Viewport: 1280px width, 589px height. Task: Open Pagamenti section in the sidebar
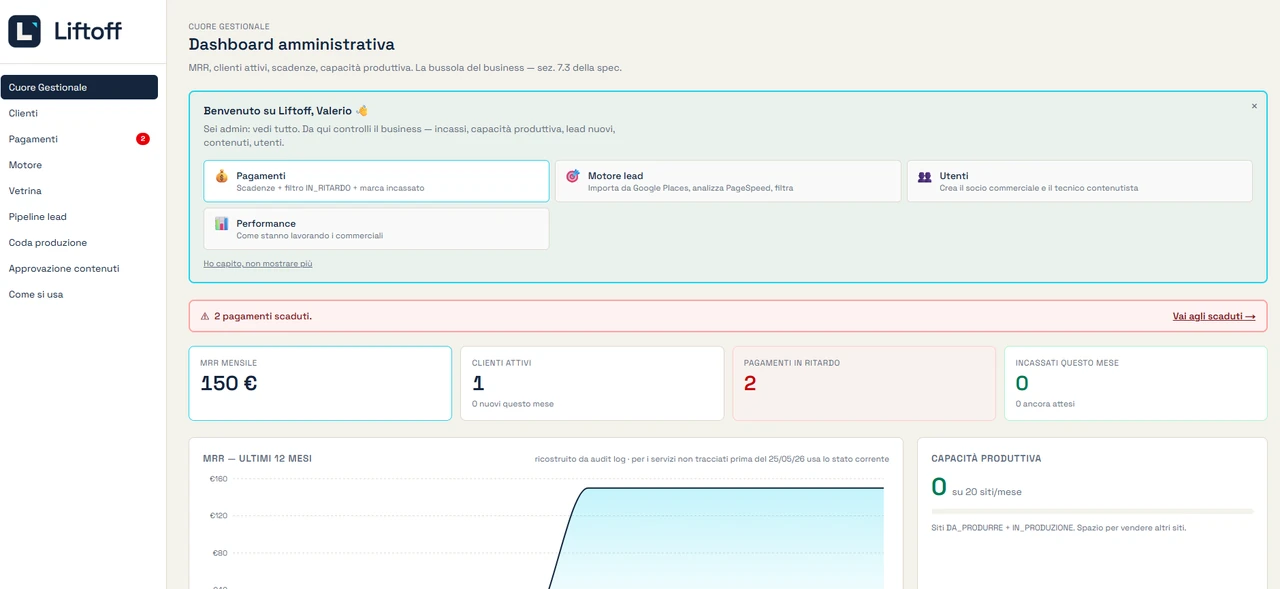pos(79,139)
